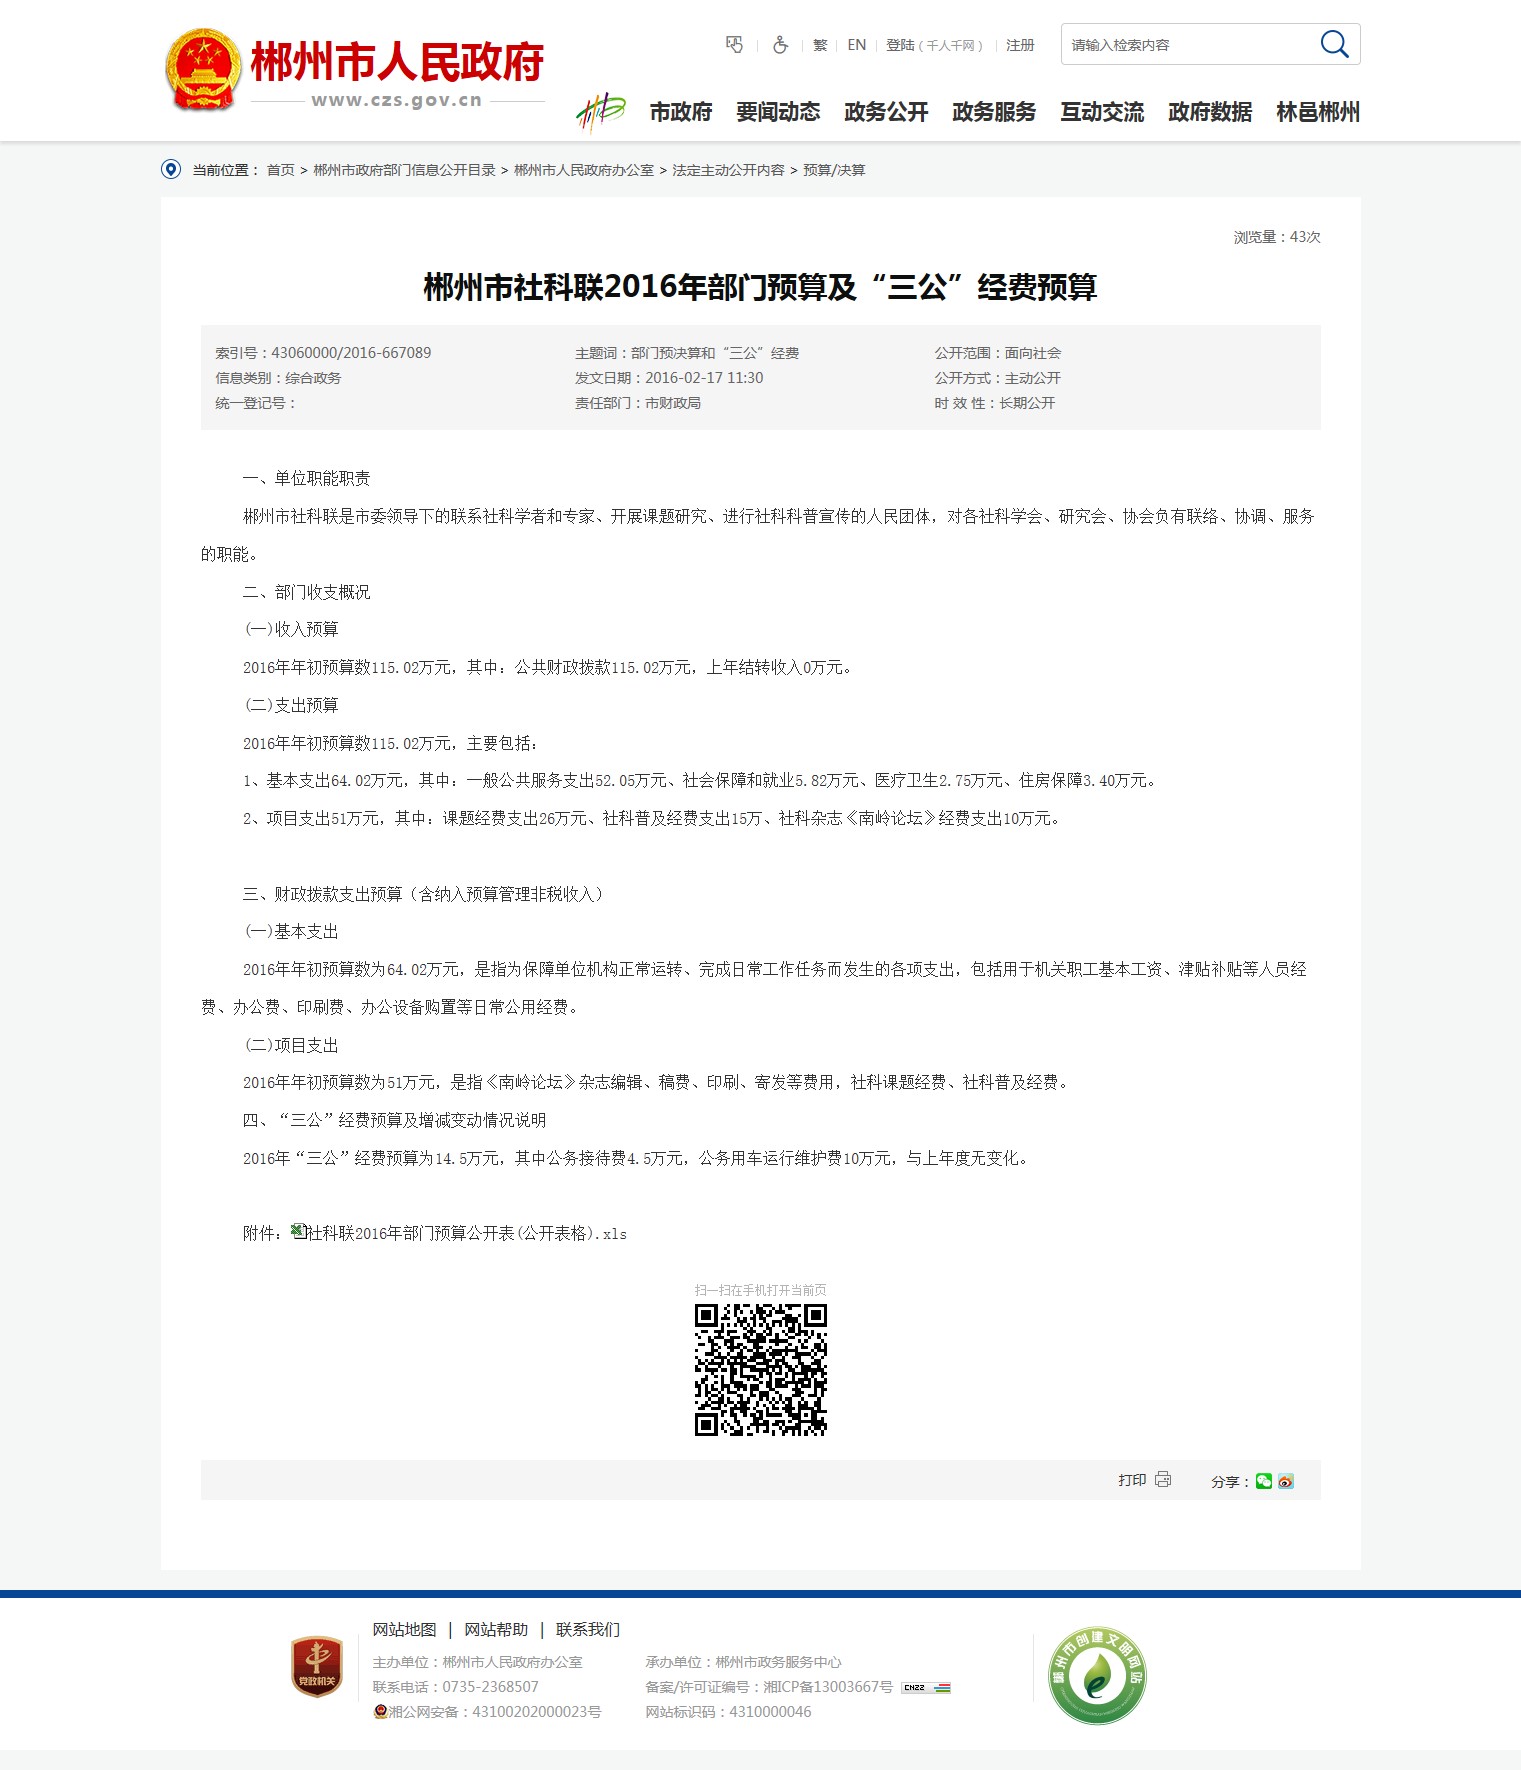Click the 主题词 field in the info box
Screen dimensions: 1521x1770
pos(687,353)
